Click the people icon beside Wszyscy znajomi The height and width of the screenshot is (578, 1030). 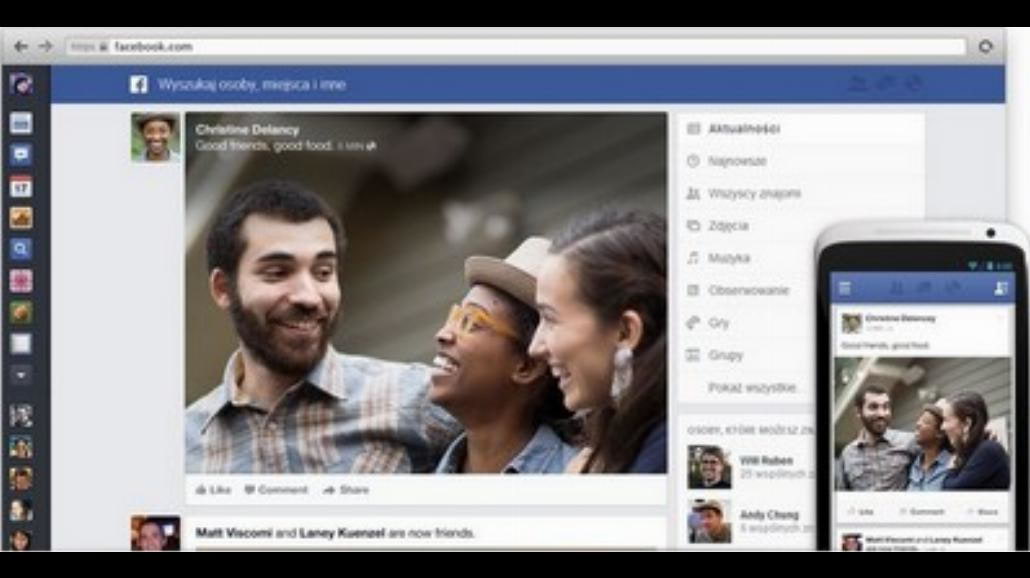pyautogui.click(x=693, y=193)
